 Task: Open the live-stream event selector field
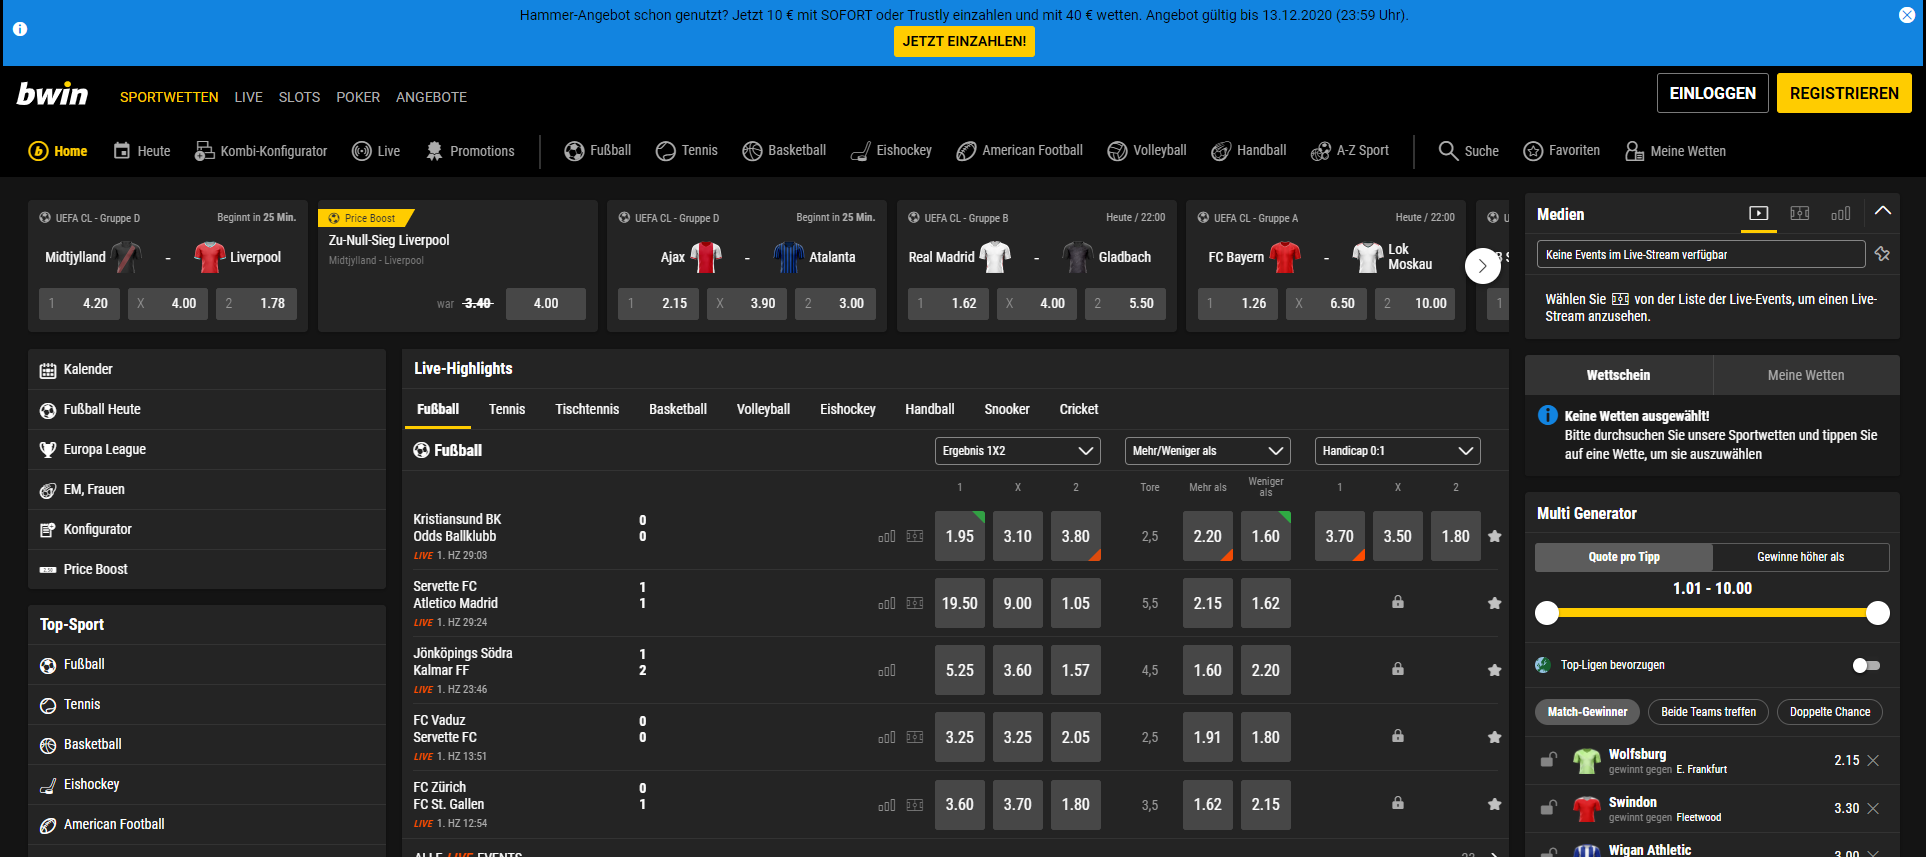pyautogui.click(x=1701, y=255)
